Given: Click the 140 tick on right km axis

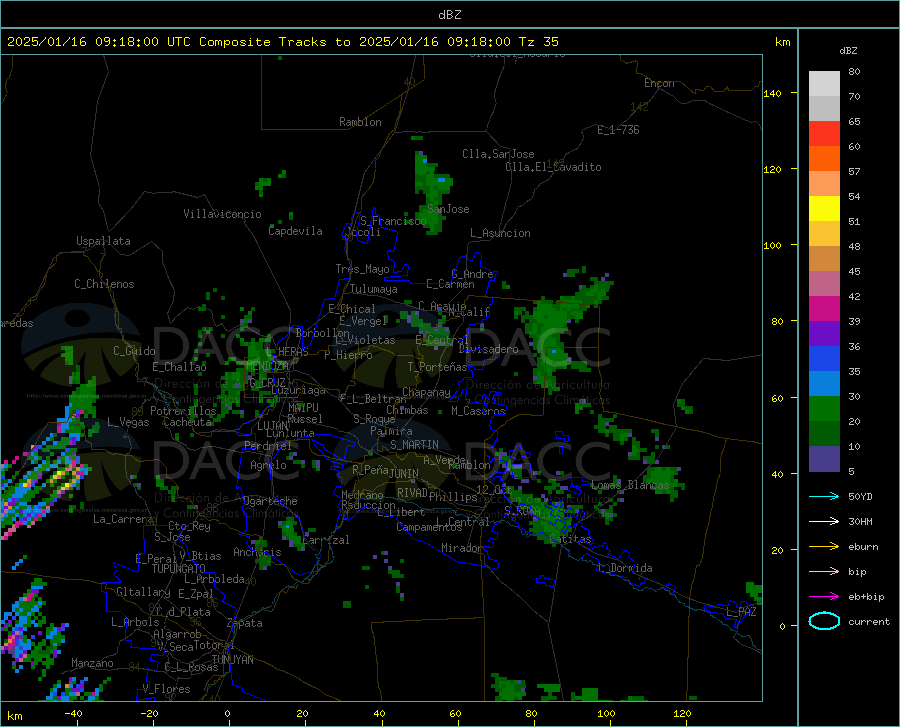Looking at the screenshot, I should coord(772,93).
